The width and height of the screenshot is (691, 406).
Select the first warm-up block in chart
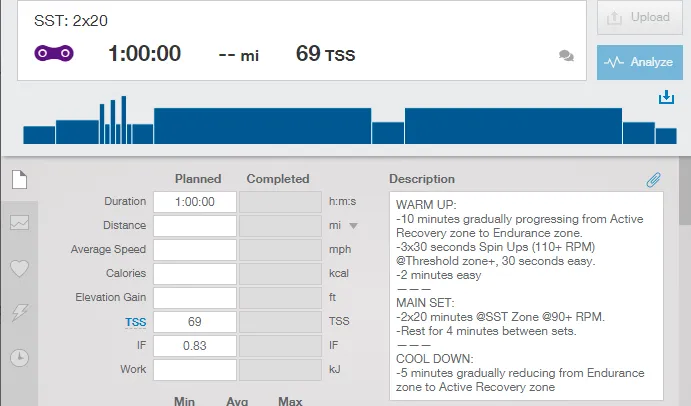pos(39,135)
